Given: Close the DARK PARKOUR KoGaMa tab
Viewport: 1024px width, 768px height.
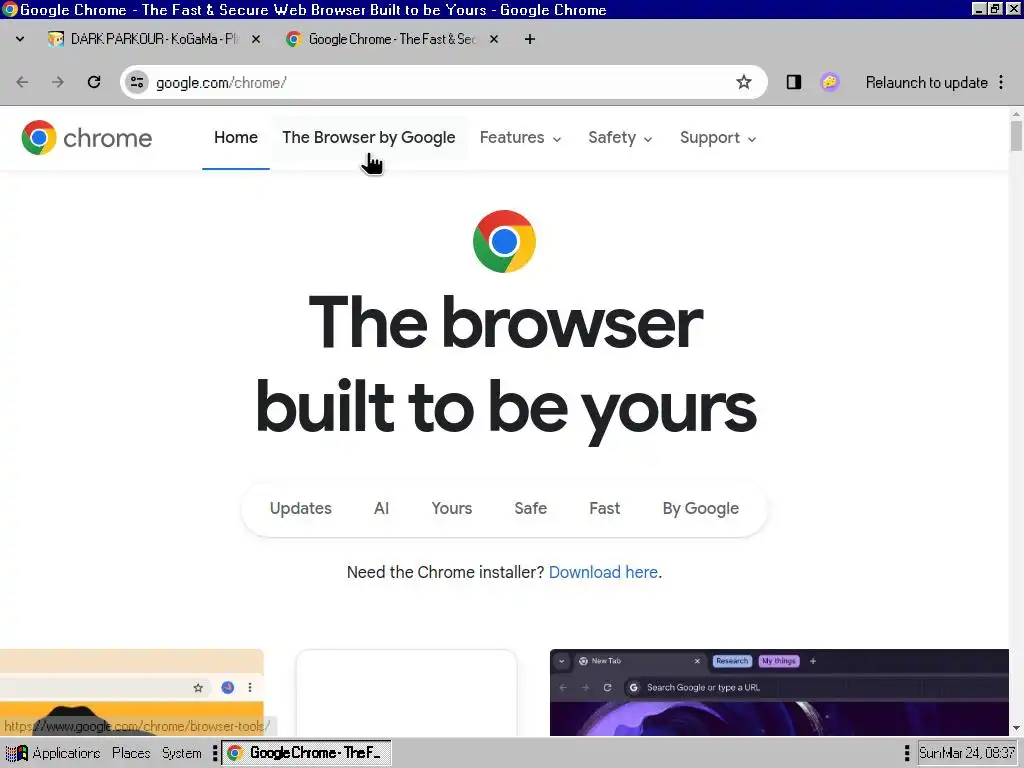Looking at the screenshot, I should [x=256, y=39].
